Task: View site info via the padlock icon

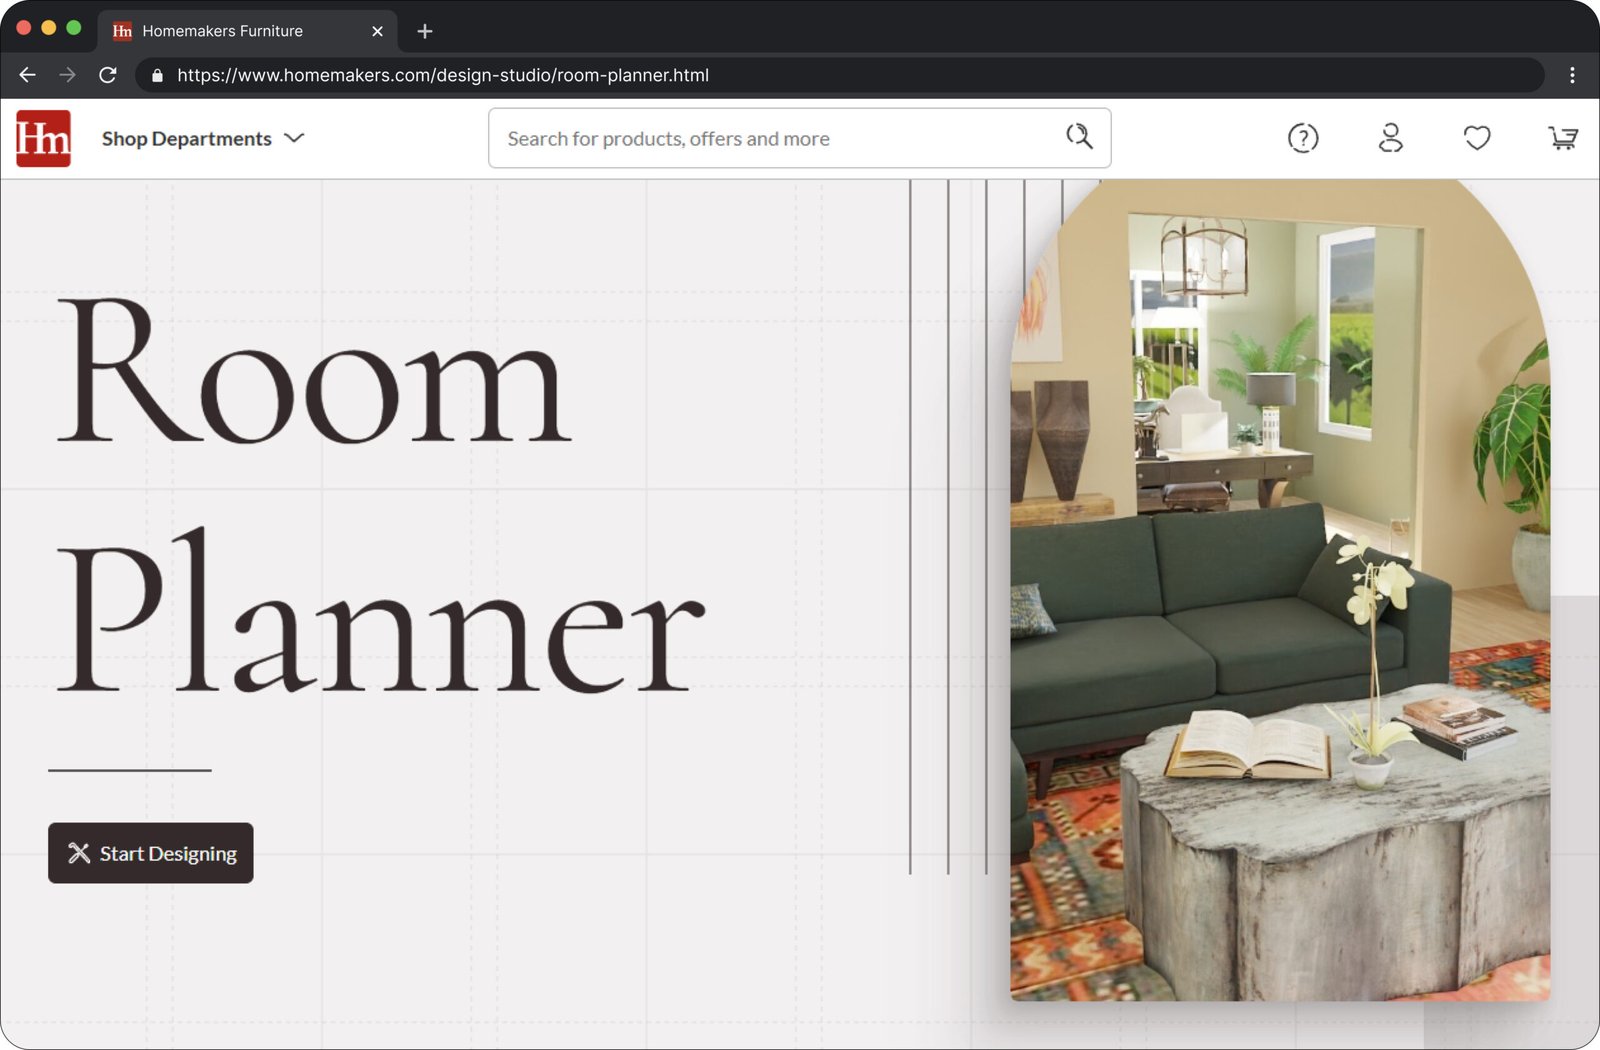Action: pos(157,75)
